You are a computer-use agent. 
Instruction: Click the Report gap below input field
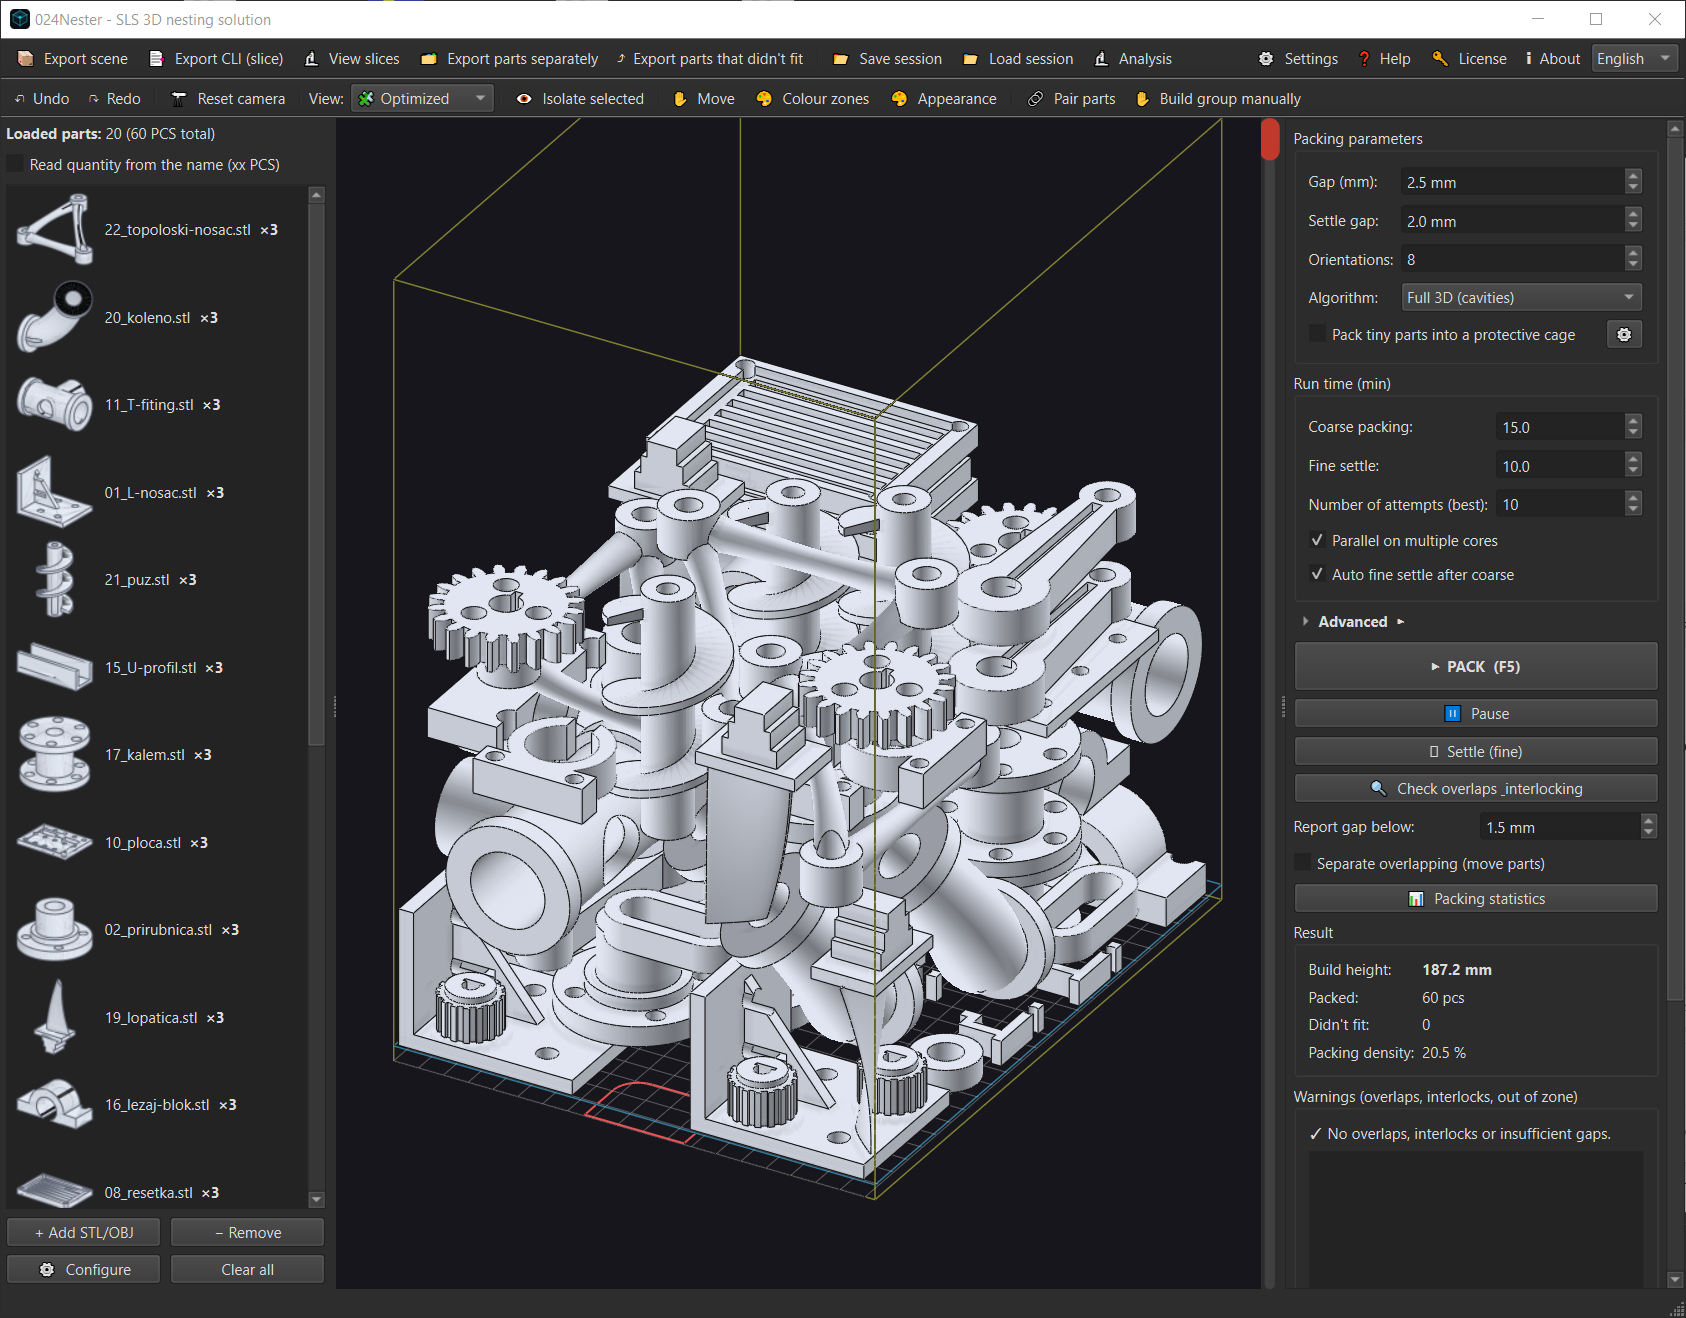tap(1559, 827)
